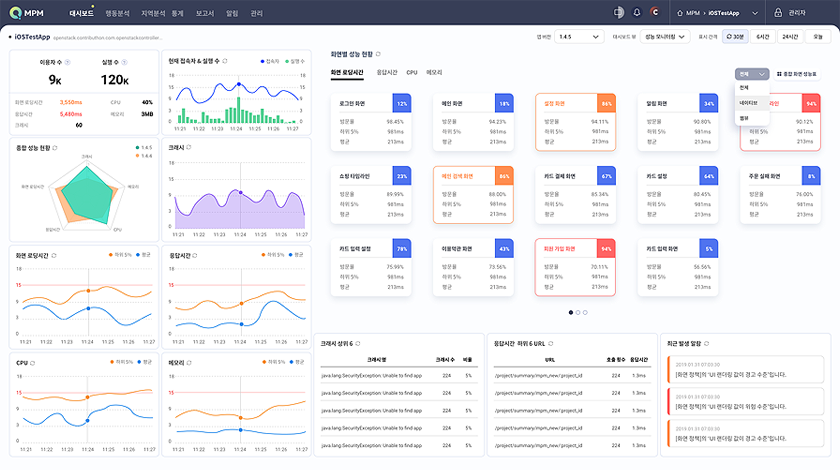This screenshot has height=470, width=840.
Task: Select the 24시간 time range button
Action: pyautogui.click(x=790, y=36)
